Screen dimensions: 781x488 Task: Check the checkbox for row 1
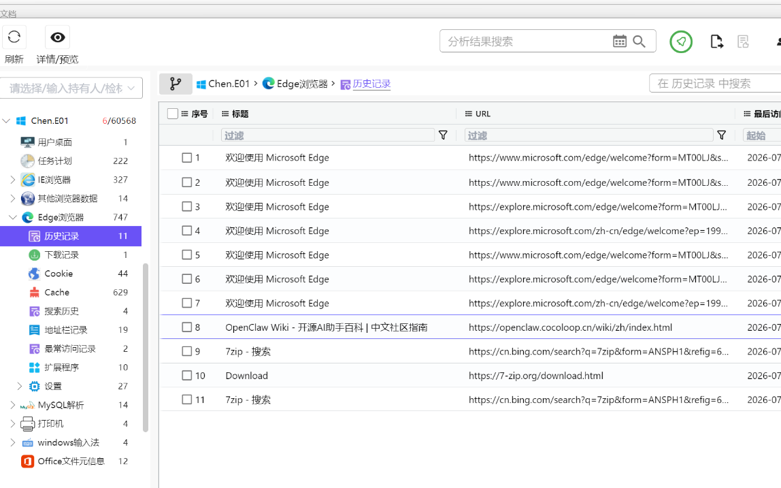[187, 158]
